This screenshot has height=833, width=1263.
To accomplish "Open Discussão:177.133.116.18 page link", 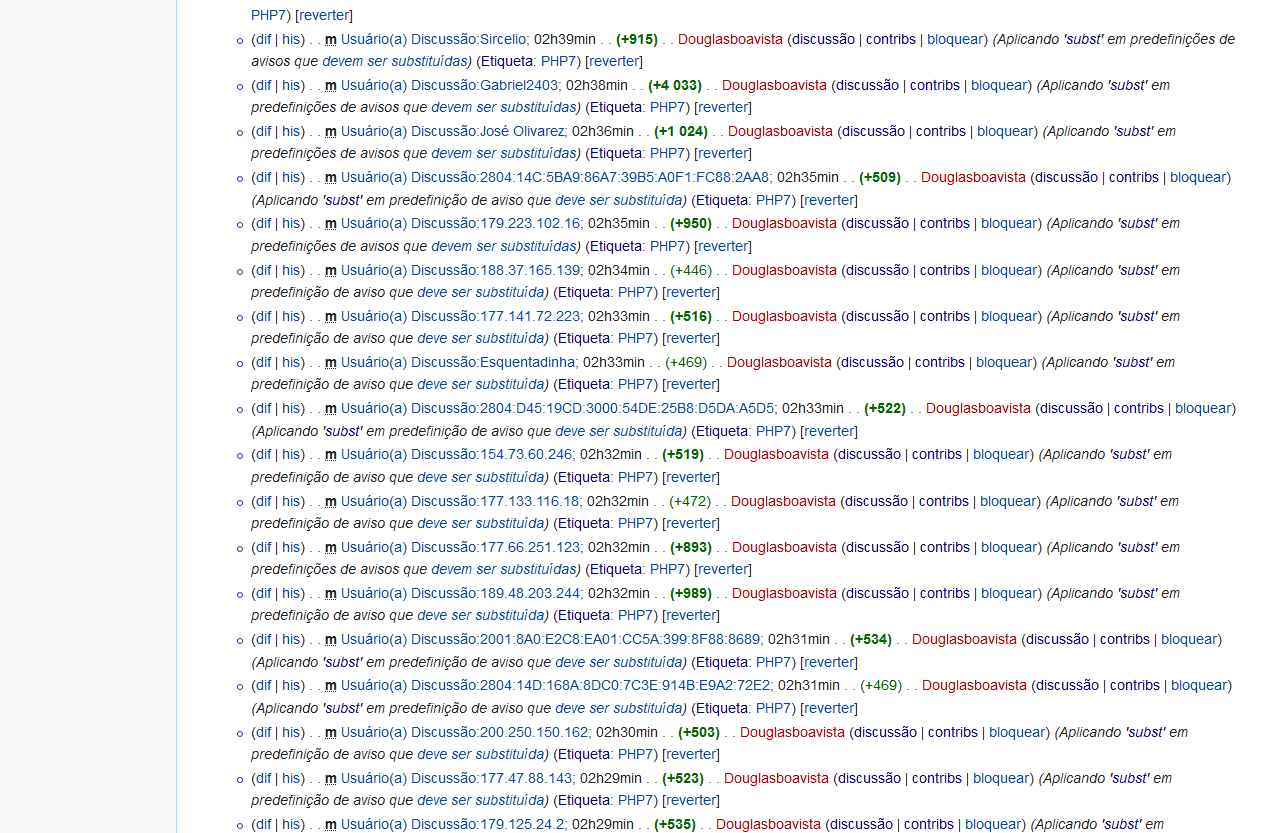I will [x=462, y=501].
